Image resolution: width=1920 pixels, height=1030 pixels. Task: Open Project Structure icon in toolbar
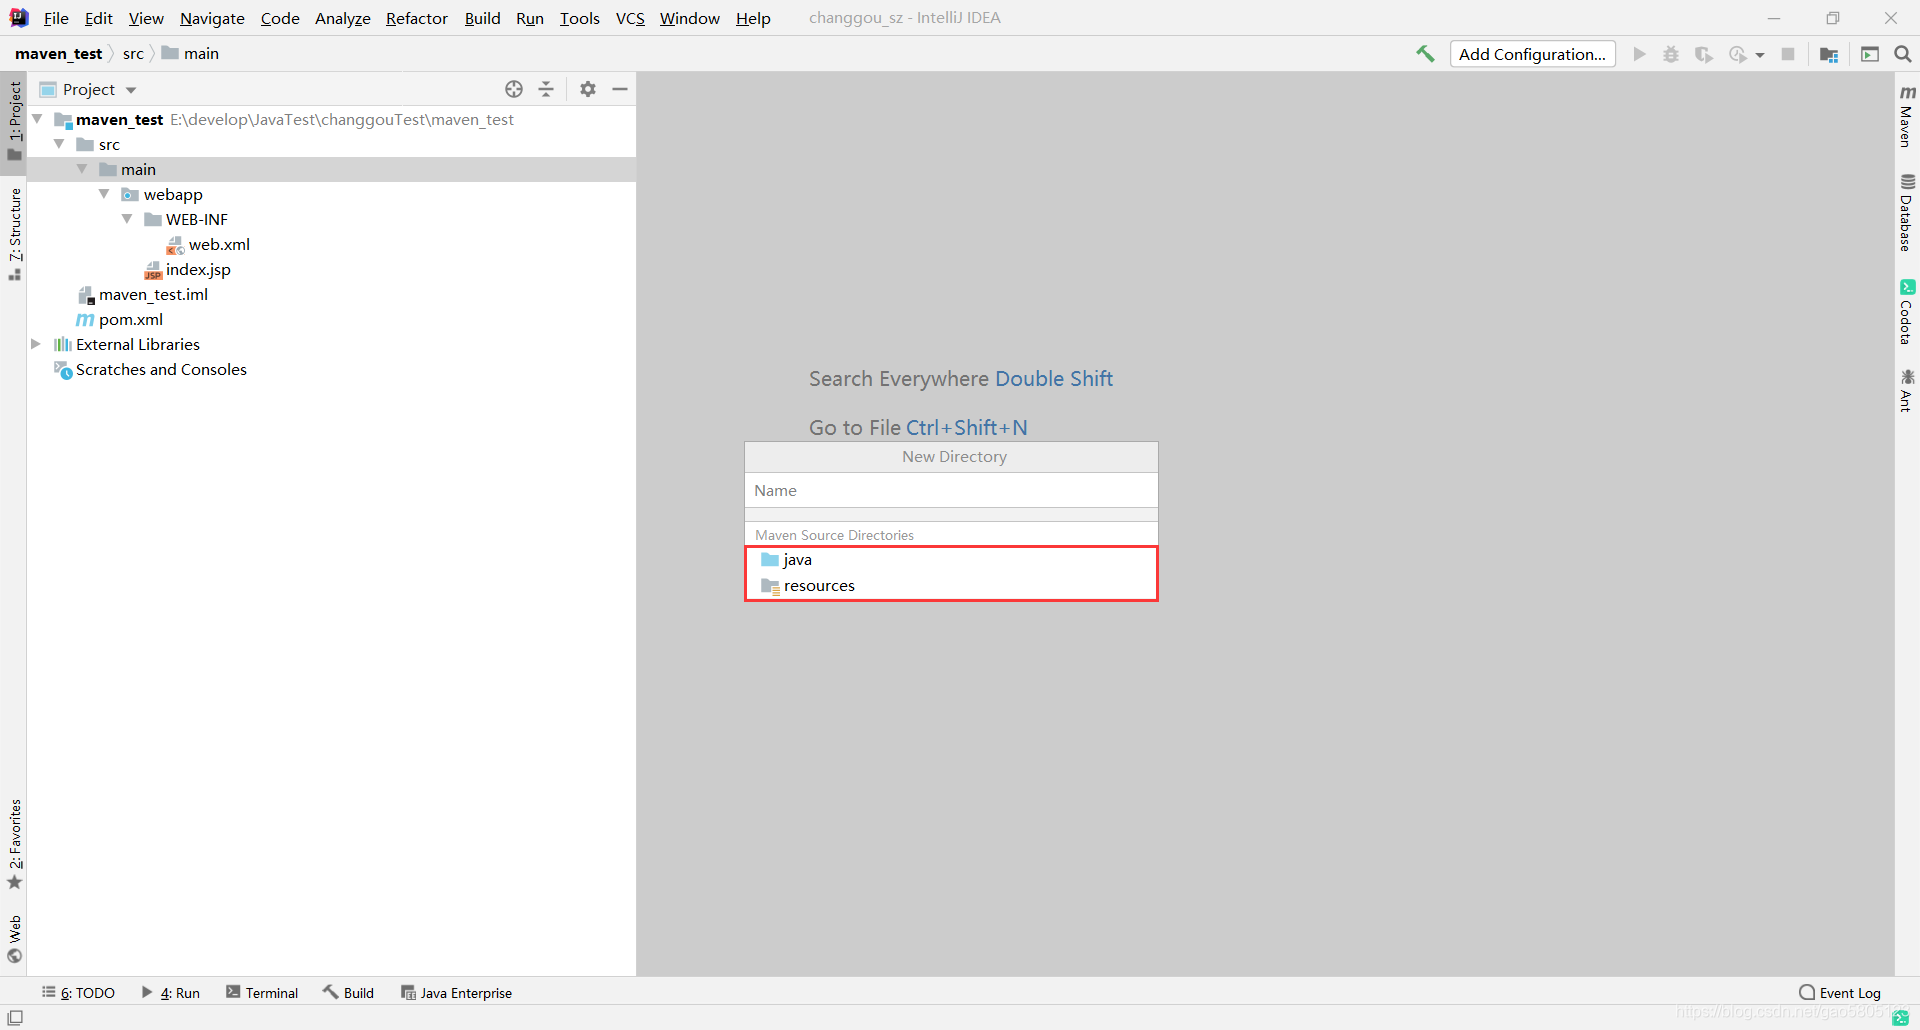(1829, 54)
